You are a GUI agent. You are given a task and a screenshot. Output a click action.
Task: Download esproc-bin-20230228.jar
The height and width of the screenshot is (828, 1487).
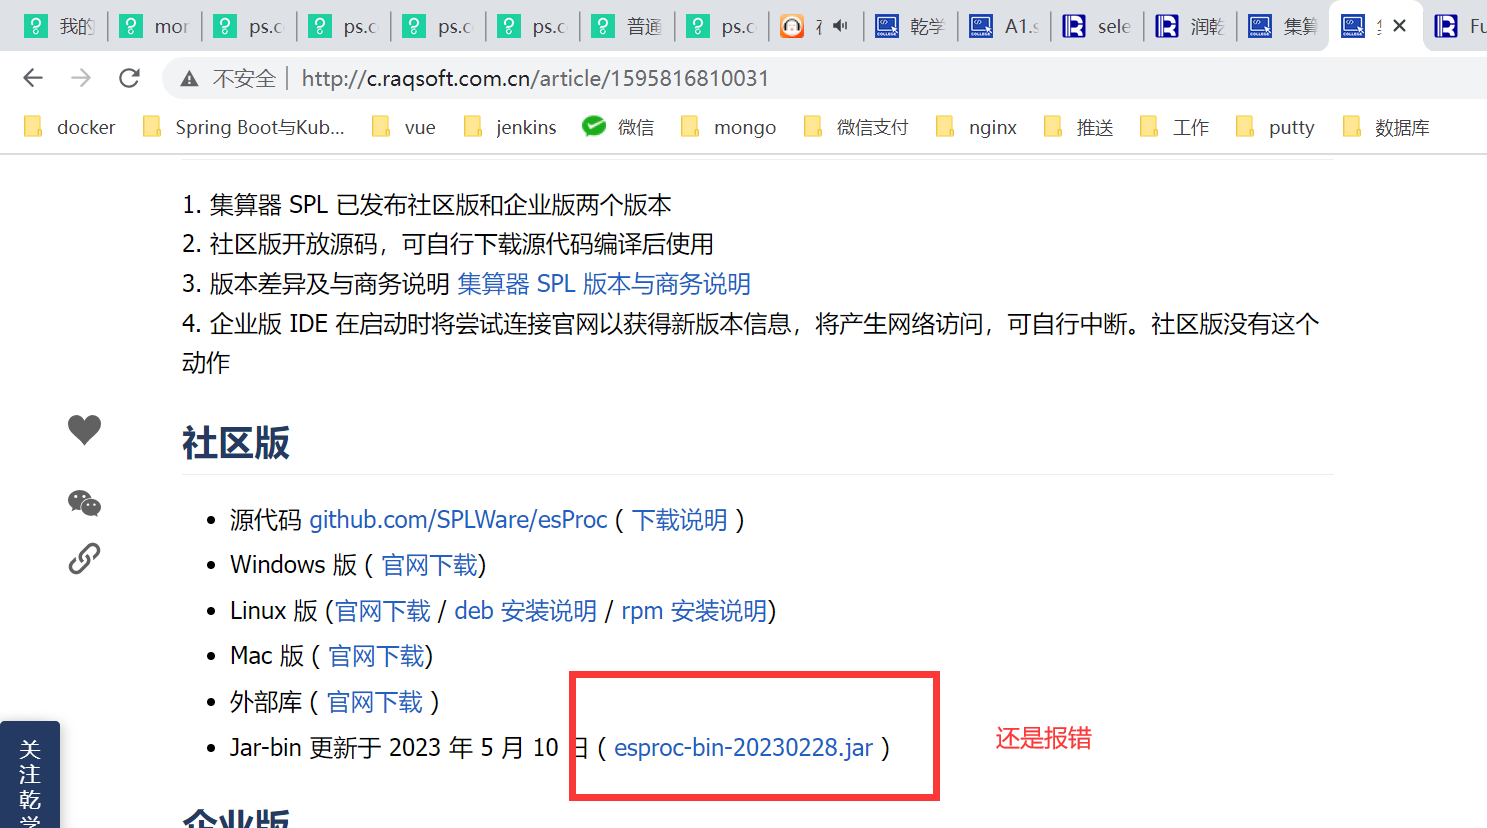point(743,748)
